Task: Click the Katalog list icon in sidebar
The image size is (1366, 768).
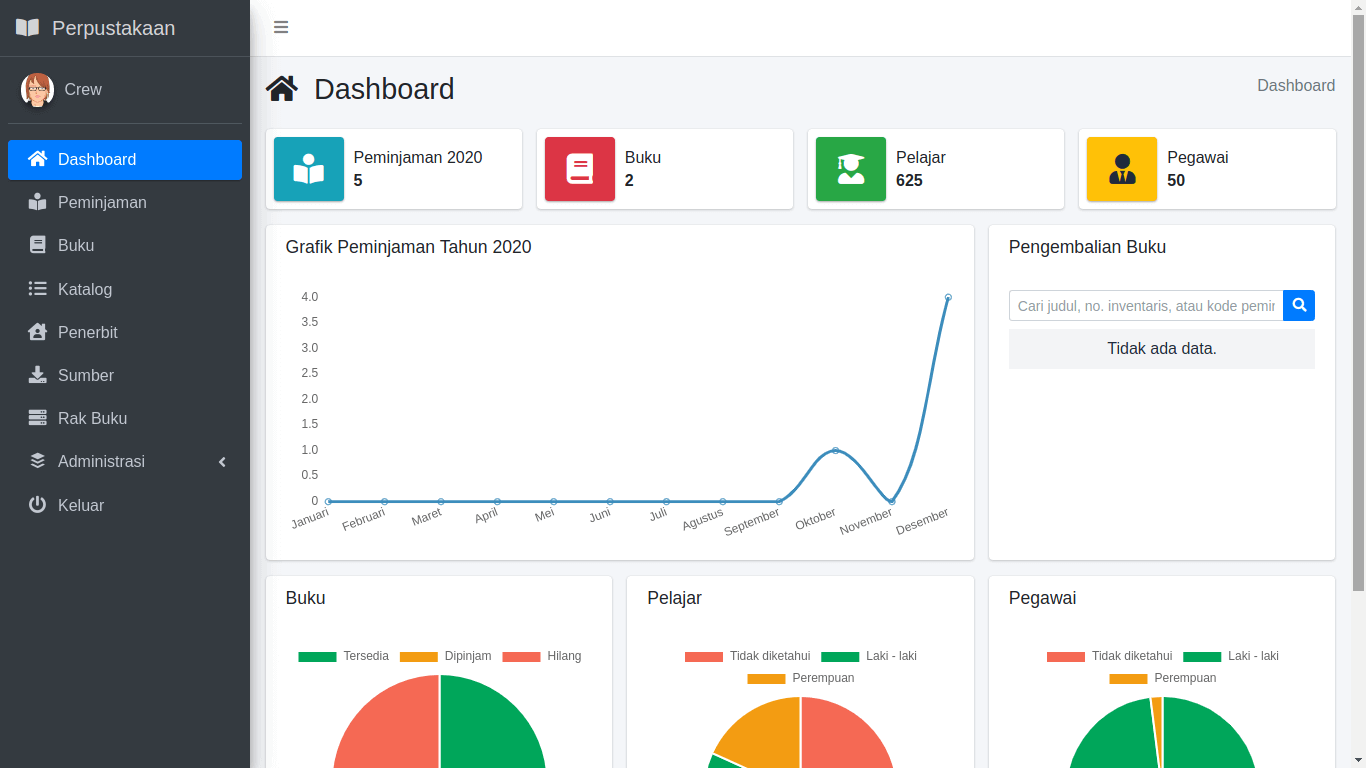Action: pyautogui.click(x=38, y=289)
